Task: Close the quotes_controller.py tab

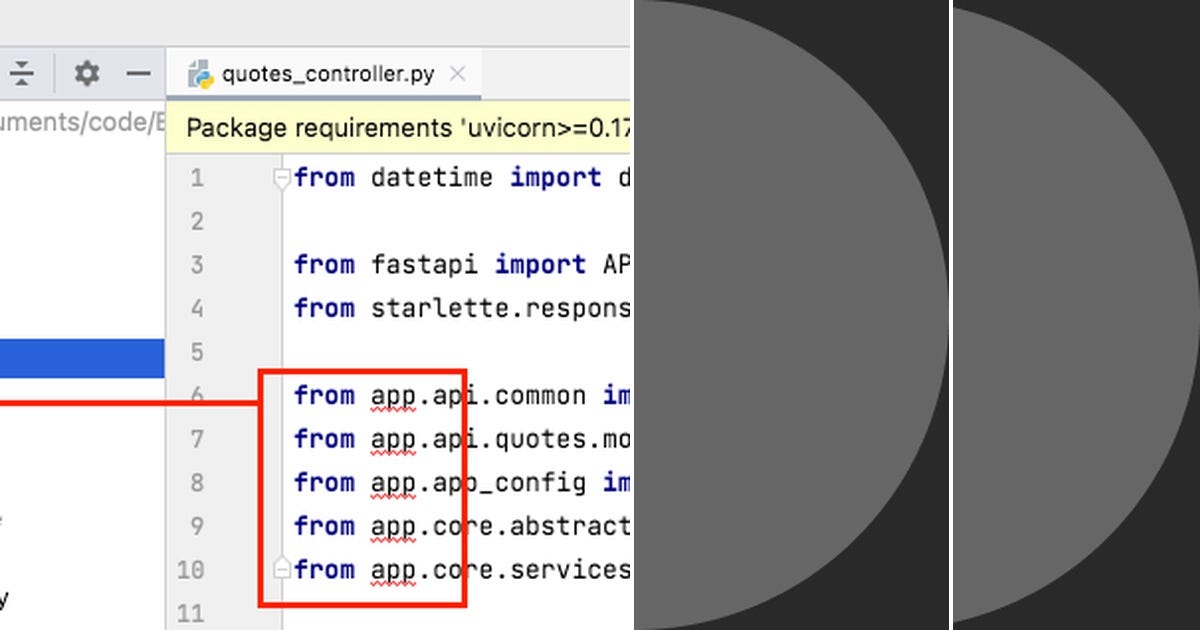Action: coord(458,73)
